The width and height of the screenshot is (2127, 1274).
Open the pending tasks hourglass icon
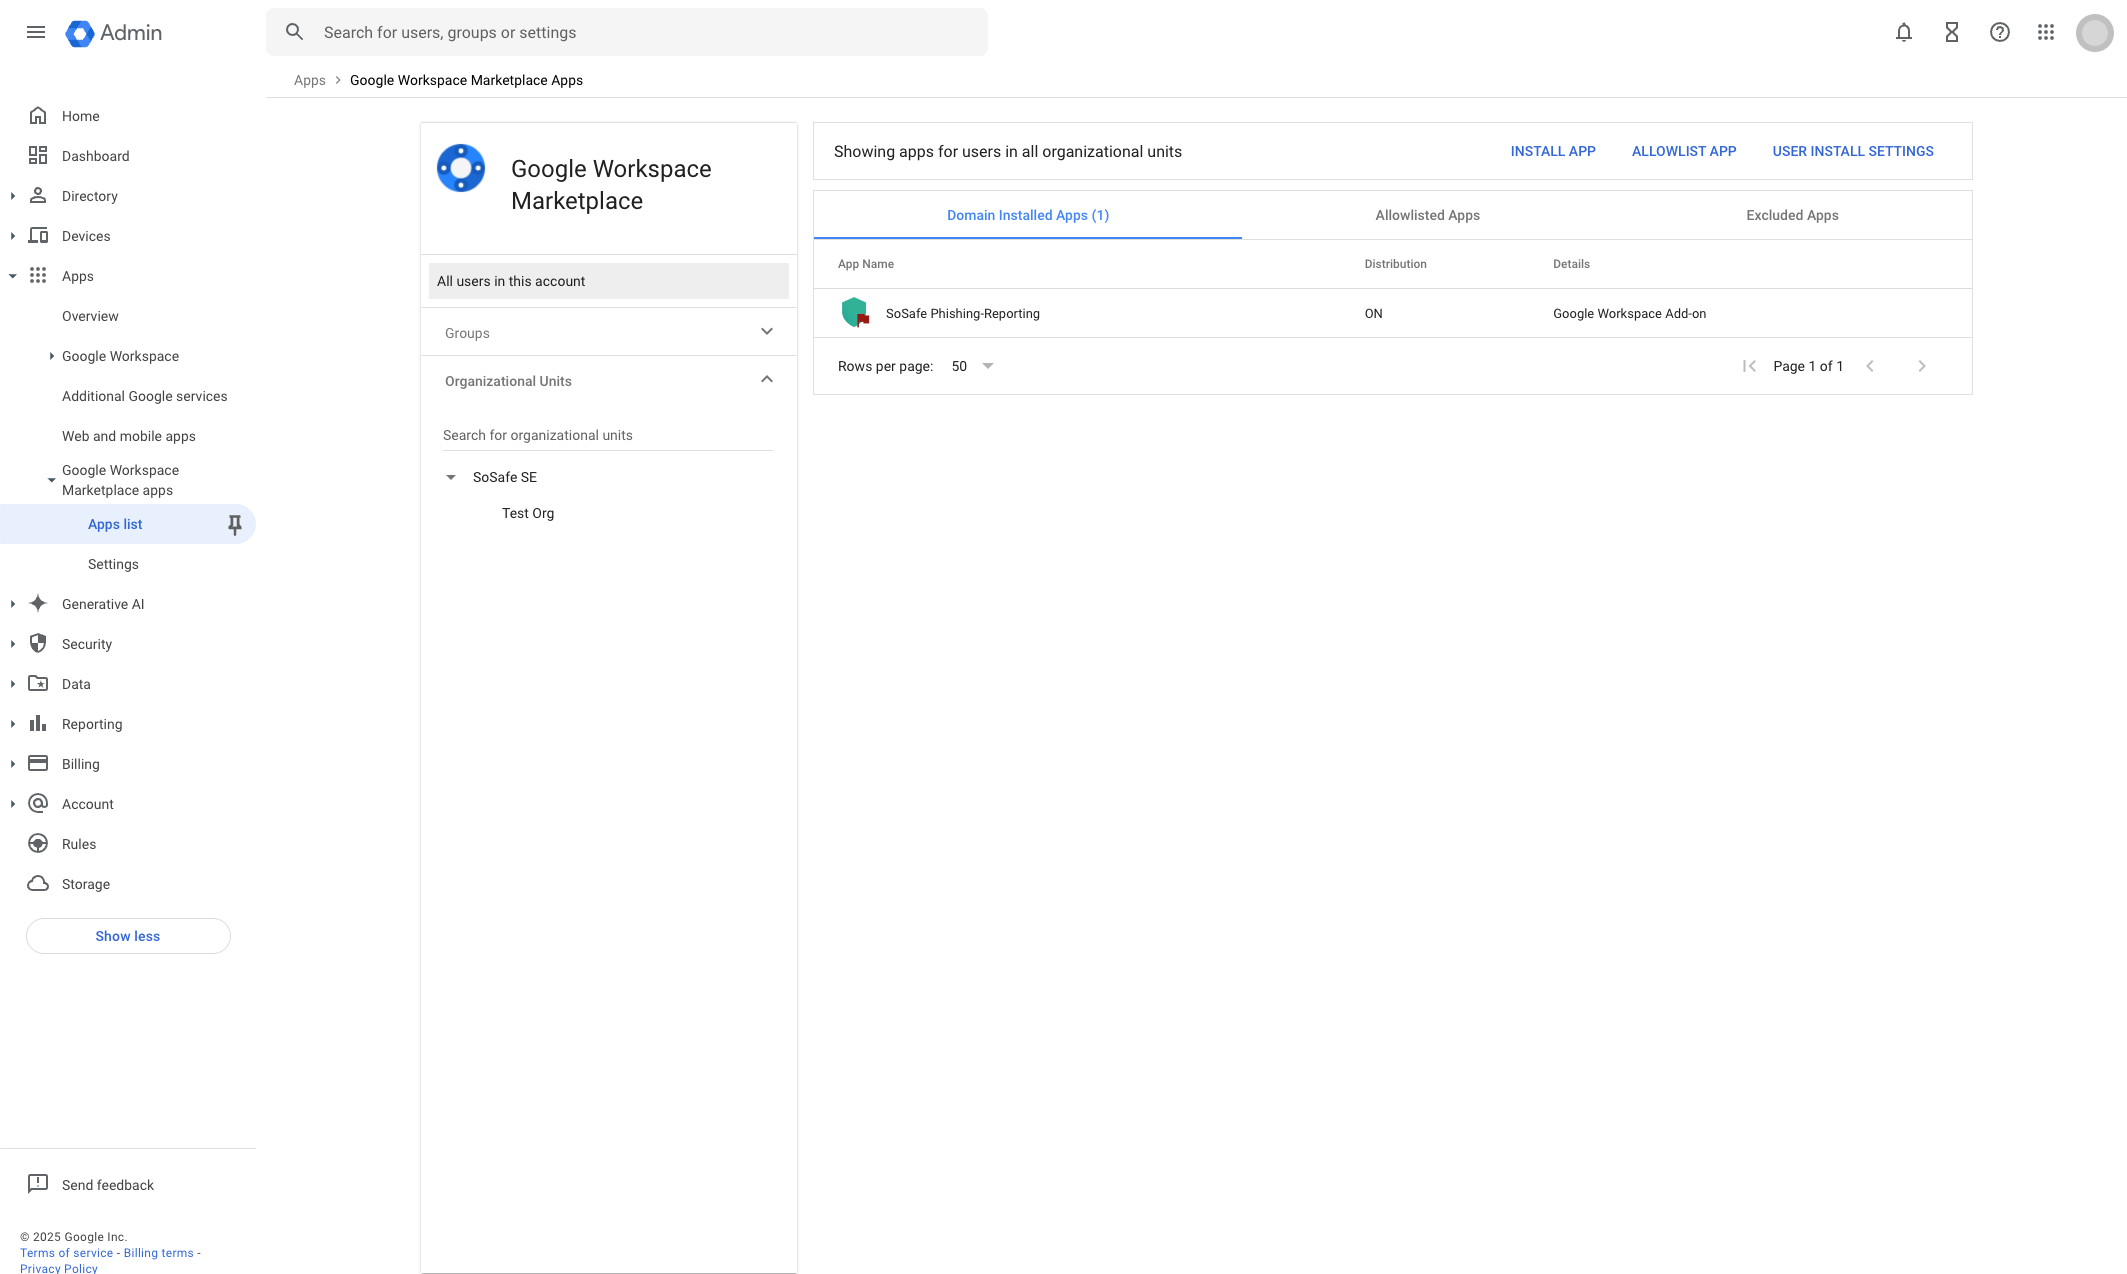(x=1952, y=32)
